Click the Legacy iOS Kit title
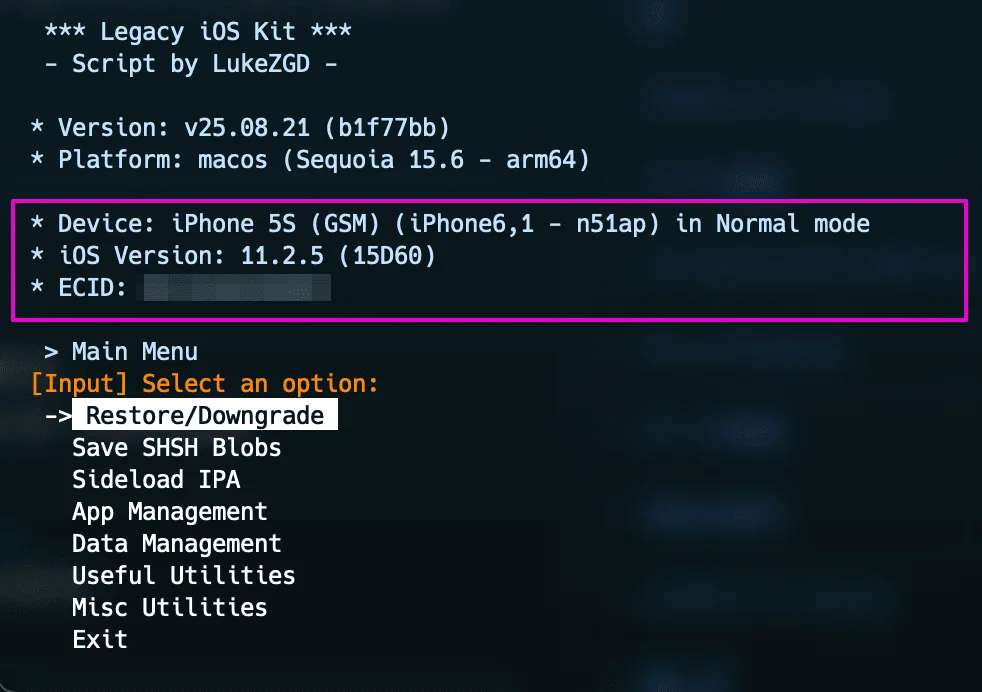The height and width of the screenshot is (692, 982). 198,31
